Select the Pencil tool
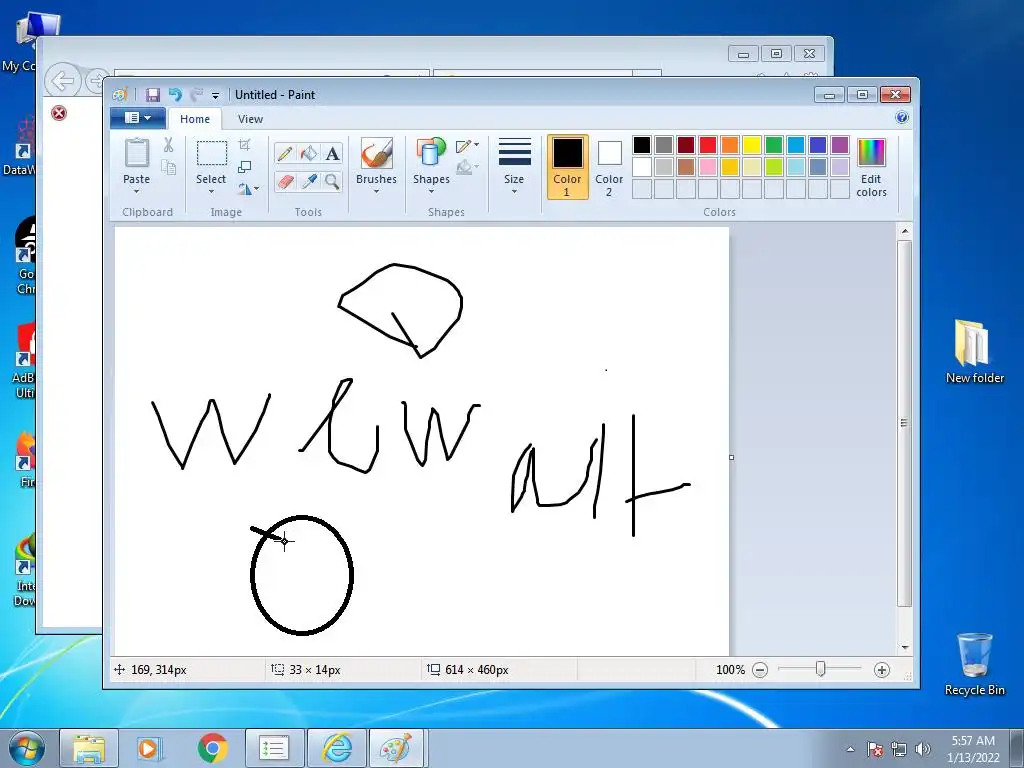This screenshot has width=1024, height=768. 285,153
